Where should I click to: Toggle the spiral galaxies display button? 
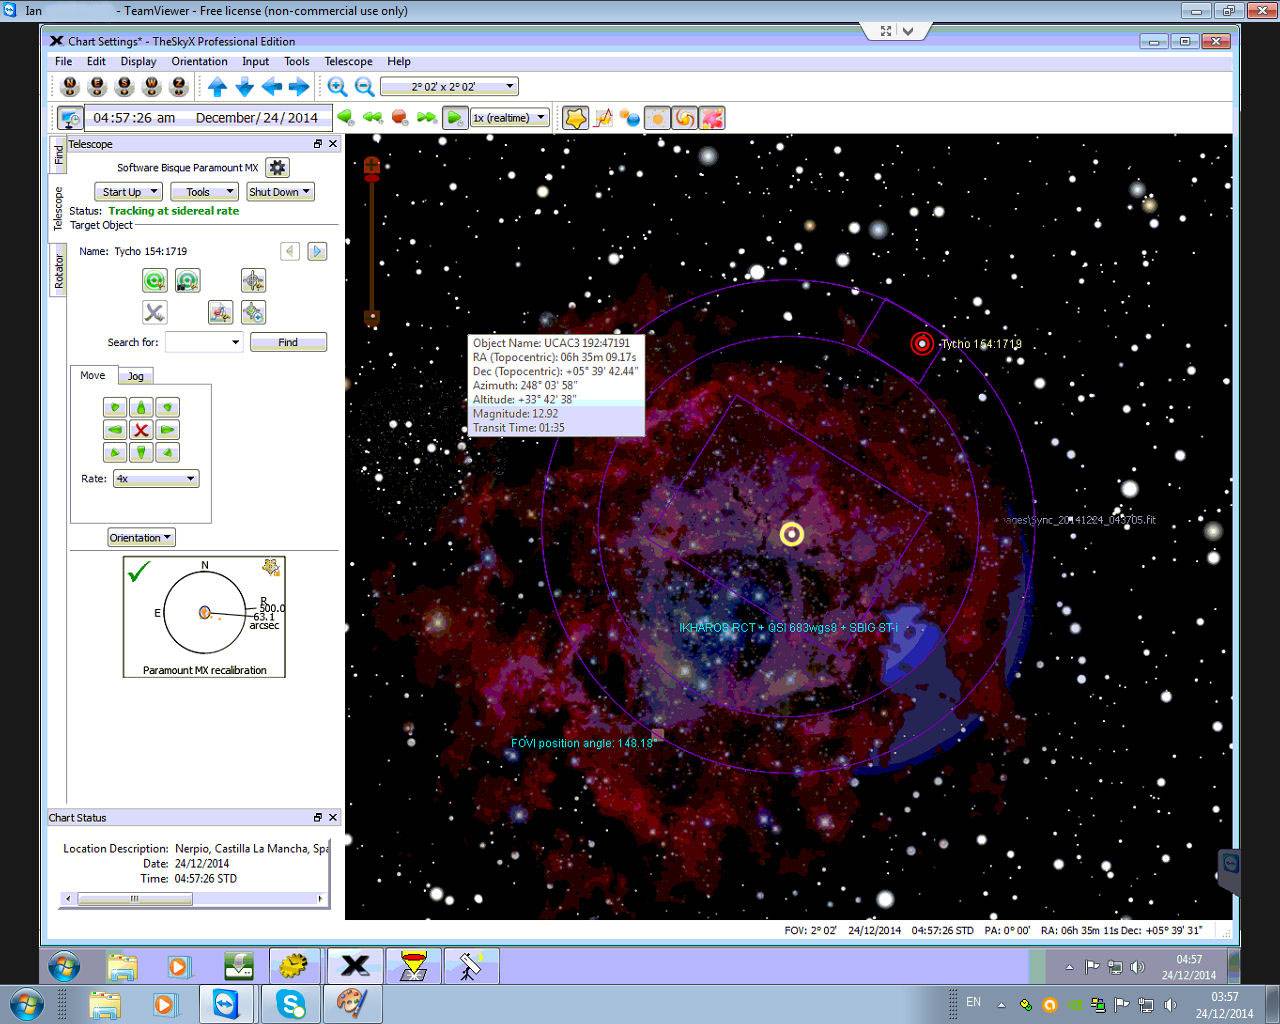coord(684,118)
